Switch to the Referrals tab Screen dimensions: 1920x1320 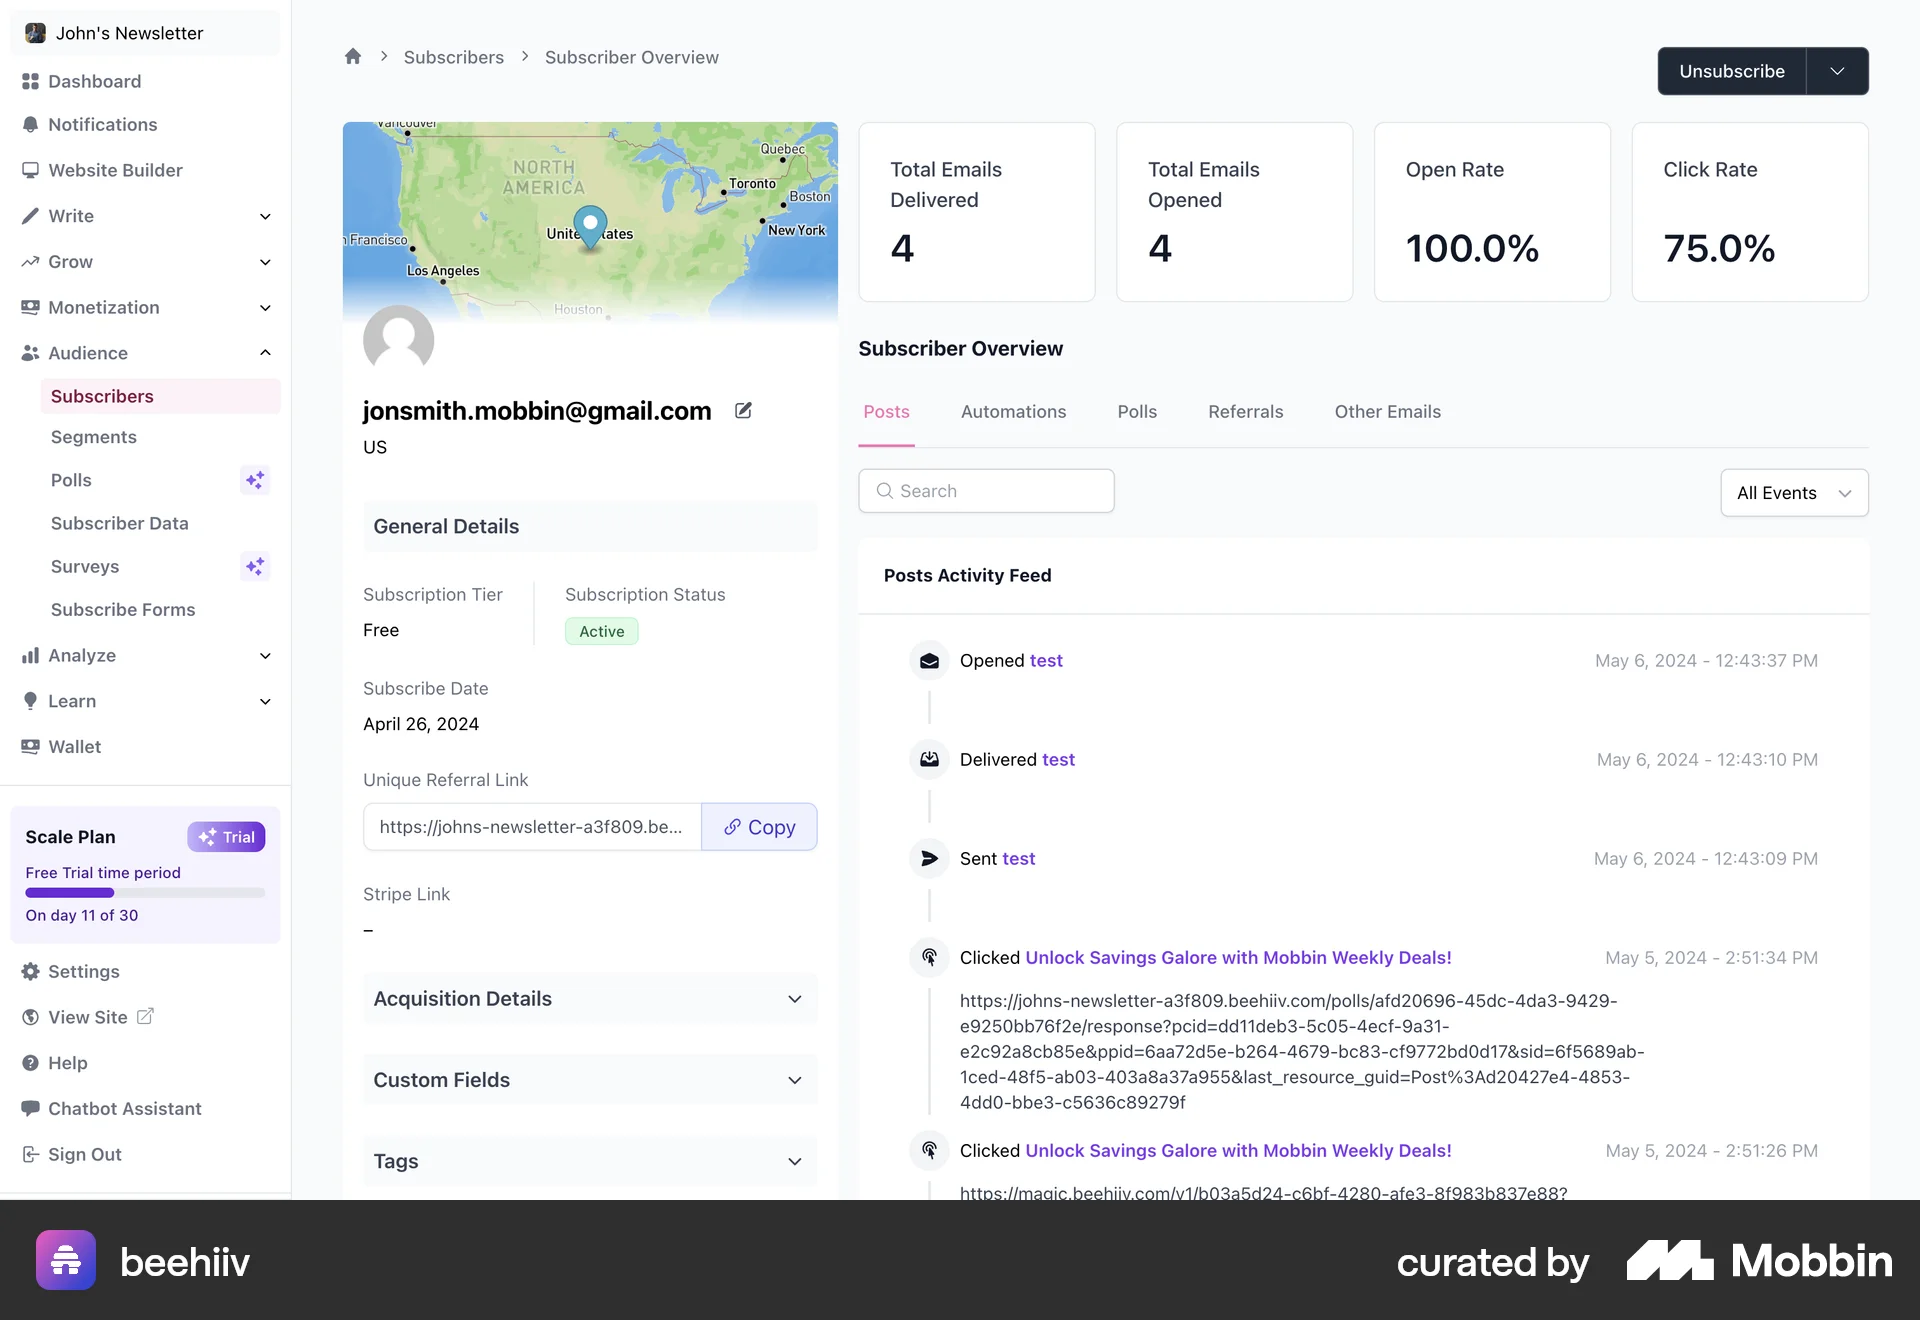pos(1245,411)
